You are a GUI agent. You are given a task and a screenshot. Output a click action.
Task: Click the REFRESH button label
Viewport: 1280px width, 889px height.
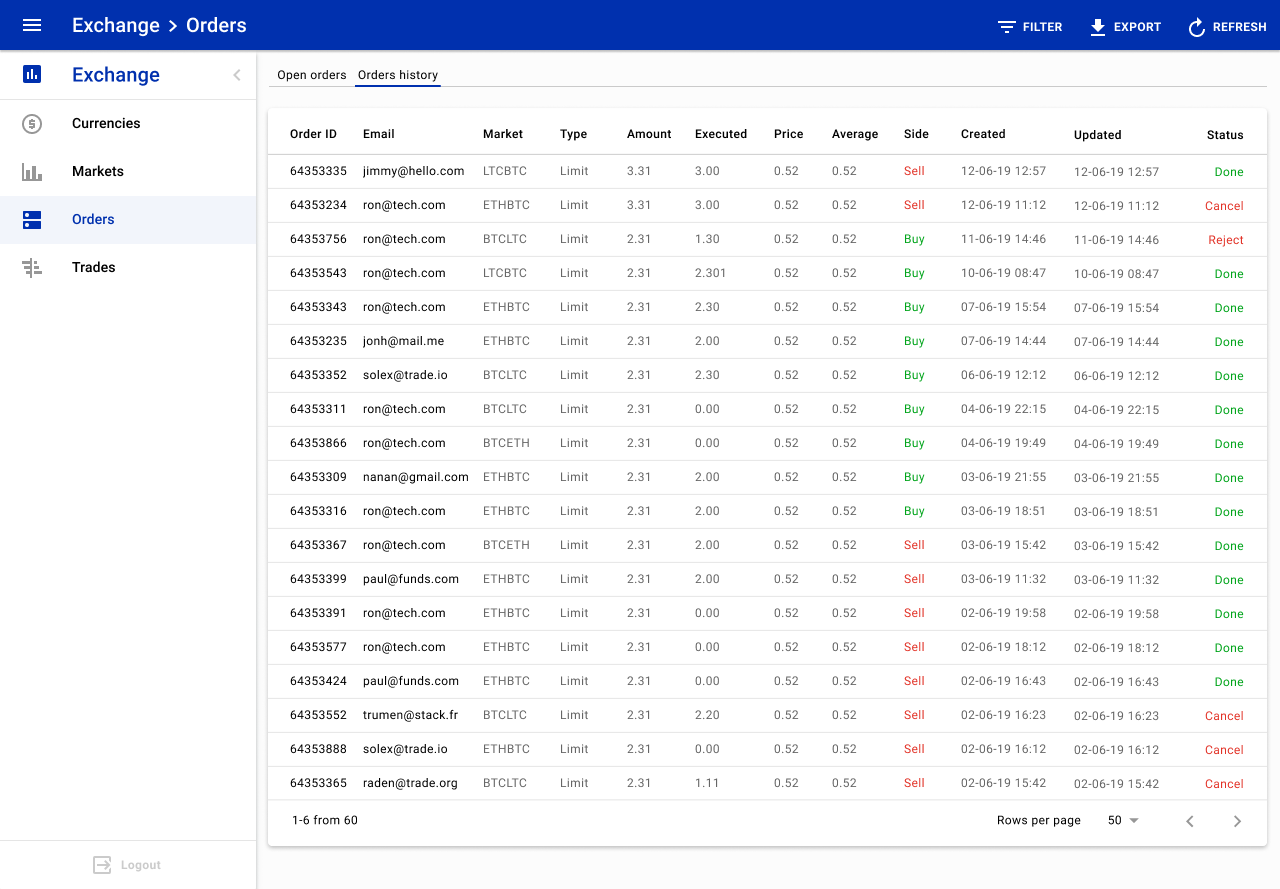click(x=1239, y=27)
